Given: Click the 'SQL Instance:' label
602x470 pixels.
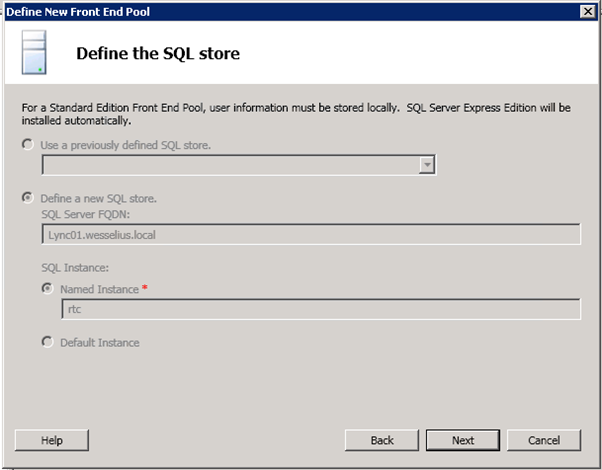Looking at the screenshot, I should click(x=75, y=269).
